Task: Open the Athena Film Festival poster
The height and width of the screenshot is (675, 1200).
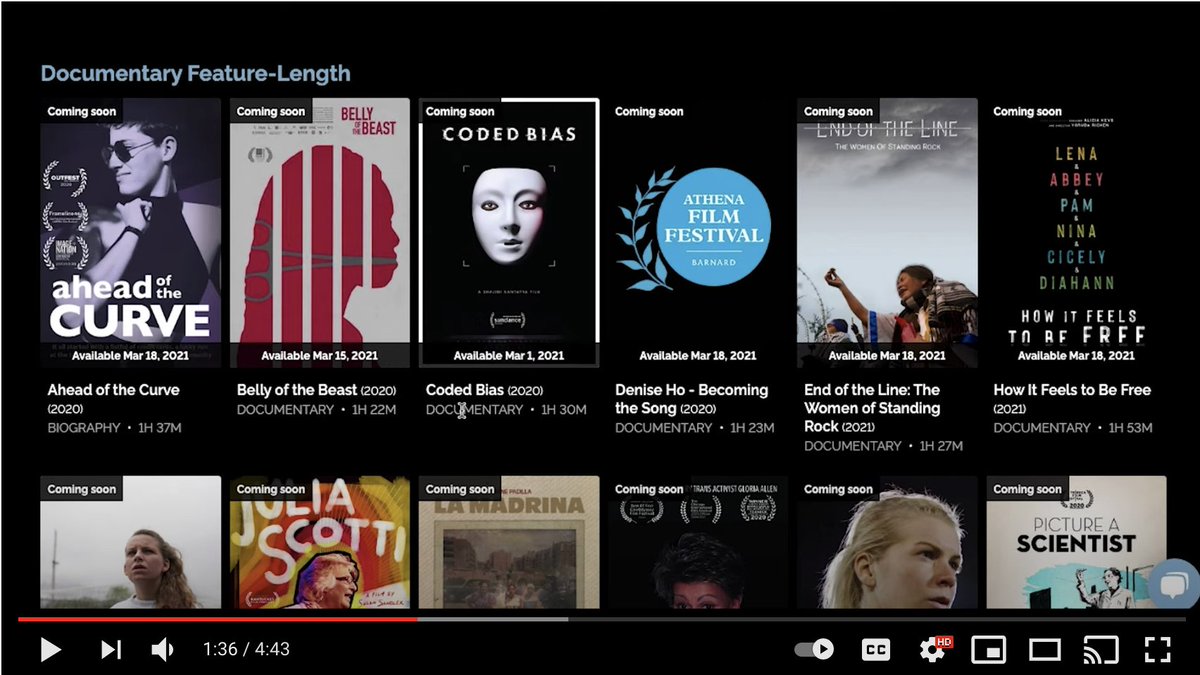Action: [x=698, y=232]
